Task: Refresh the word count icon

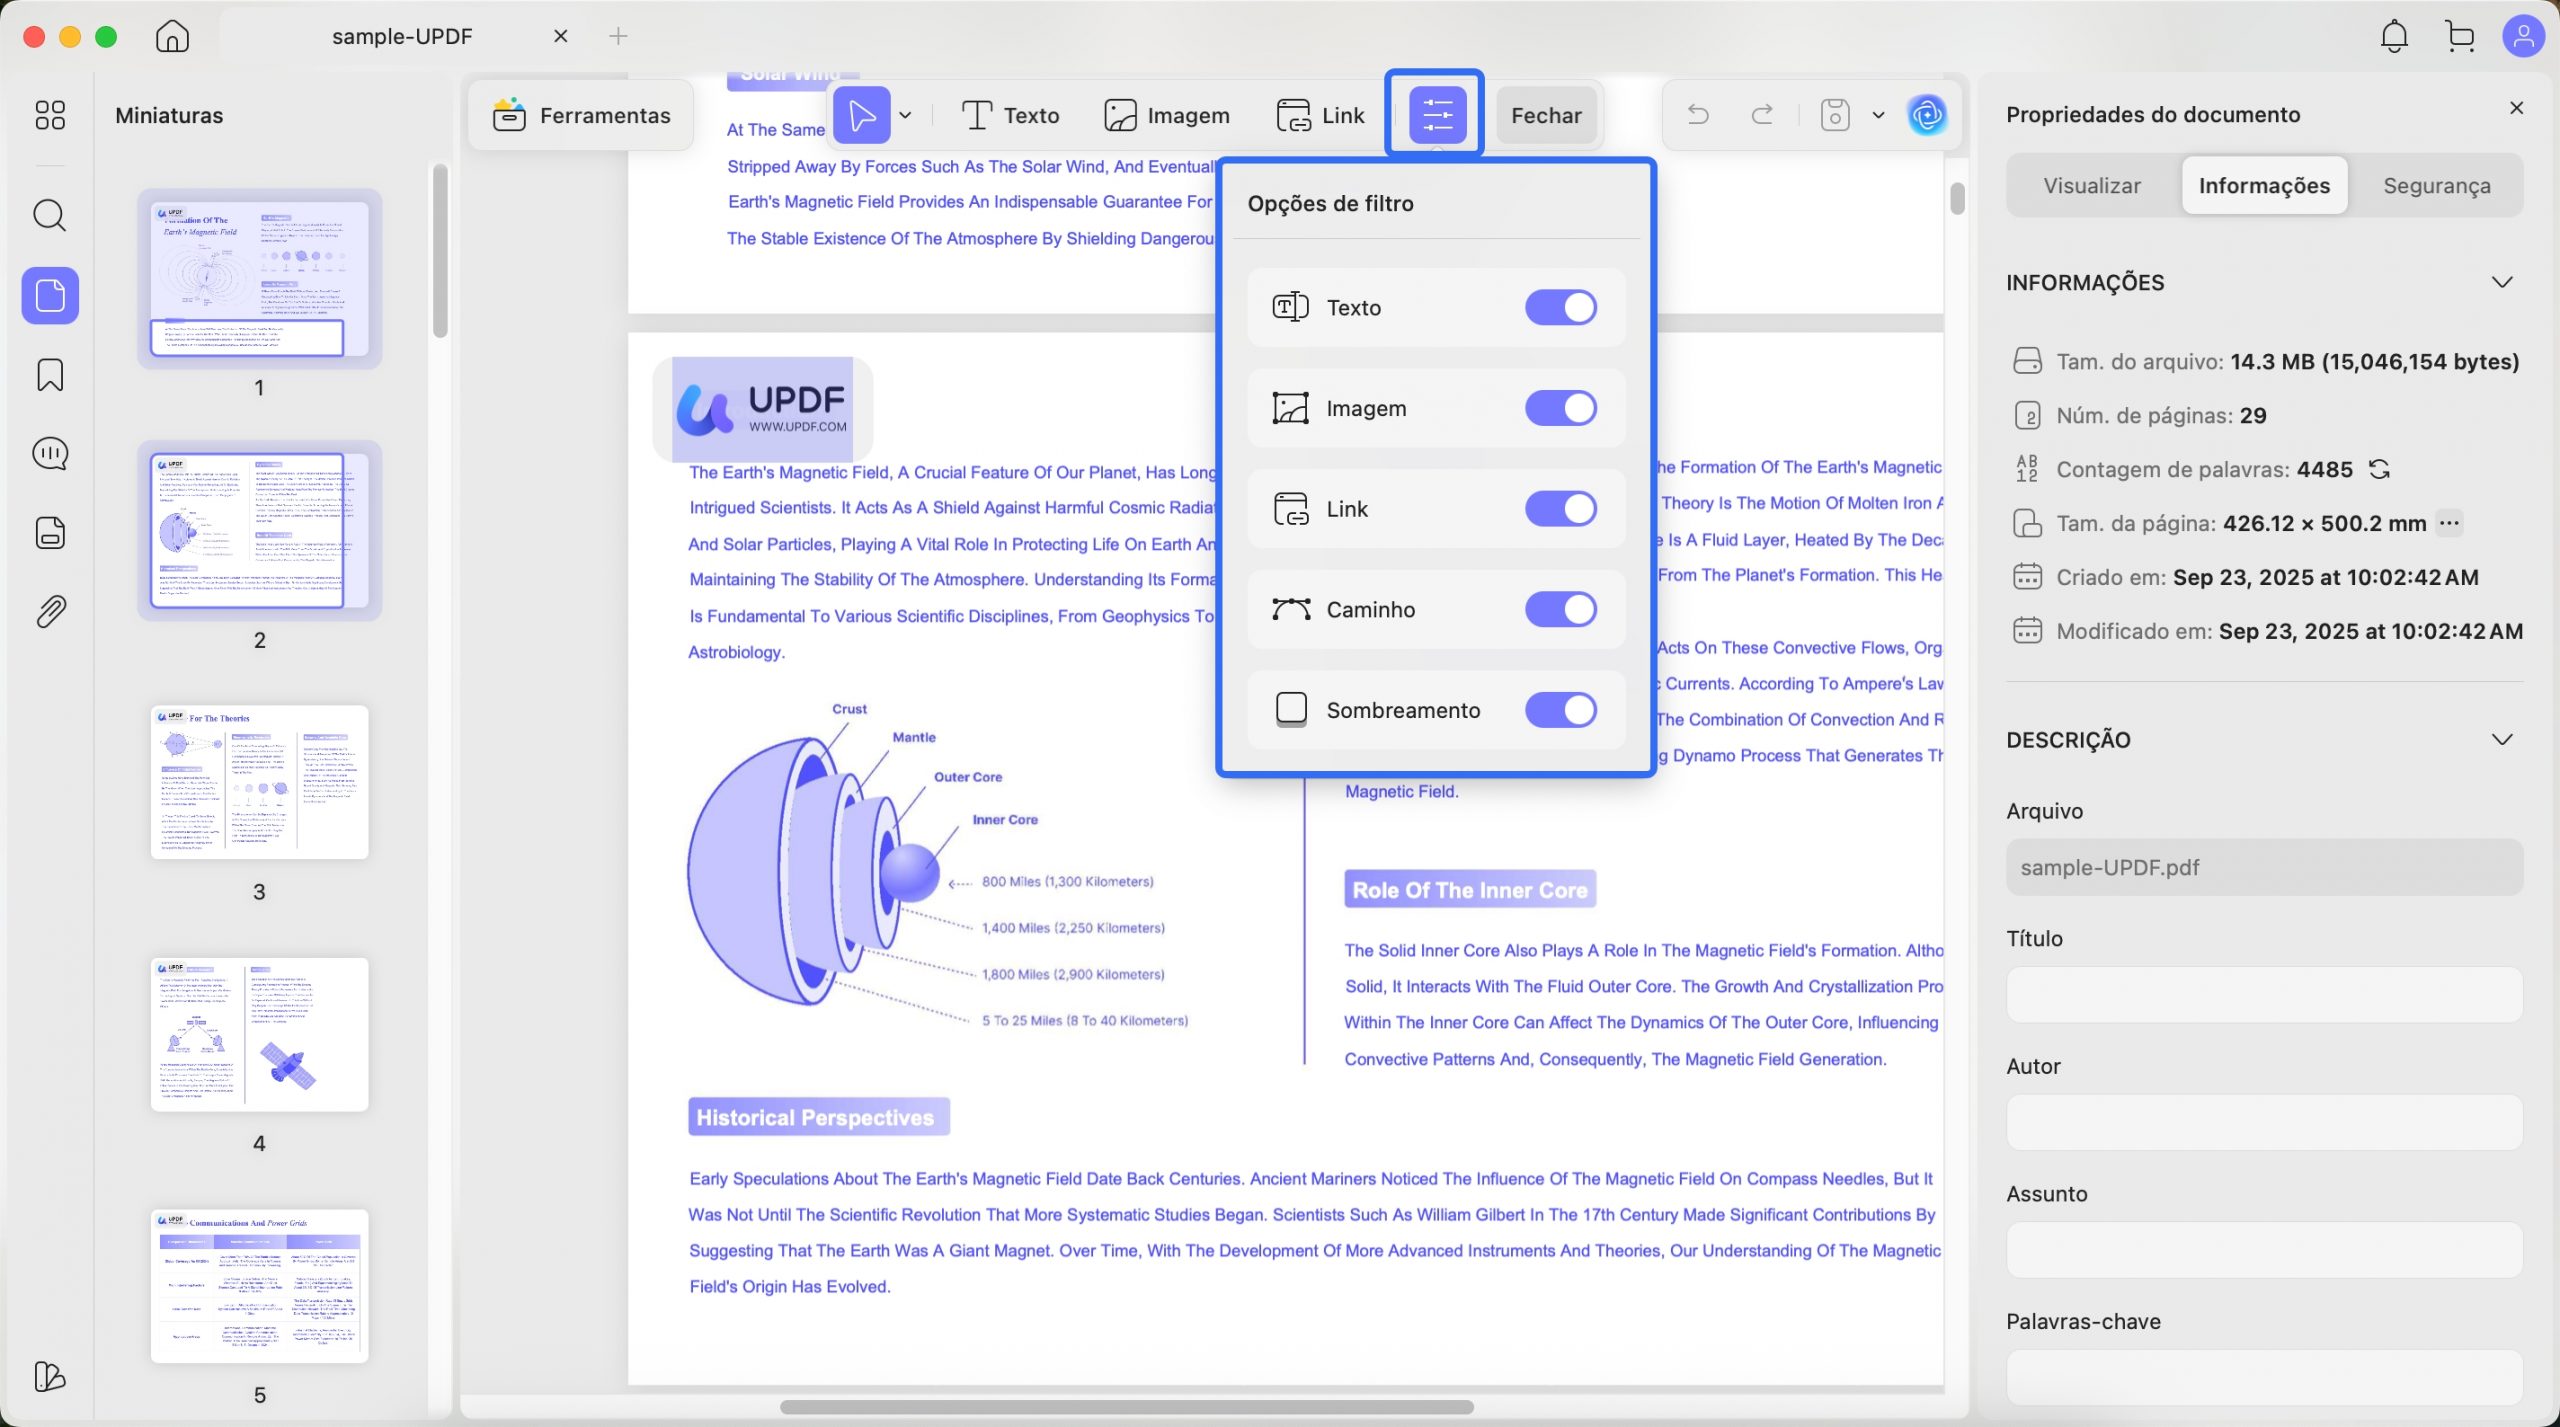Action: point(2379,469)
